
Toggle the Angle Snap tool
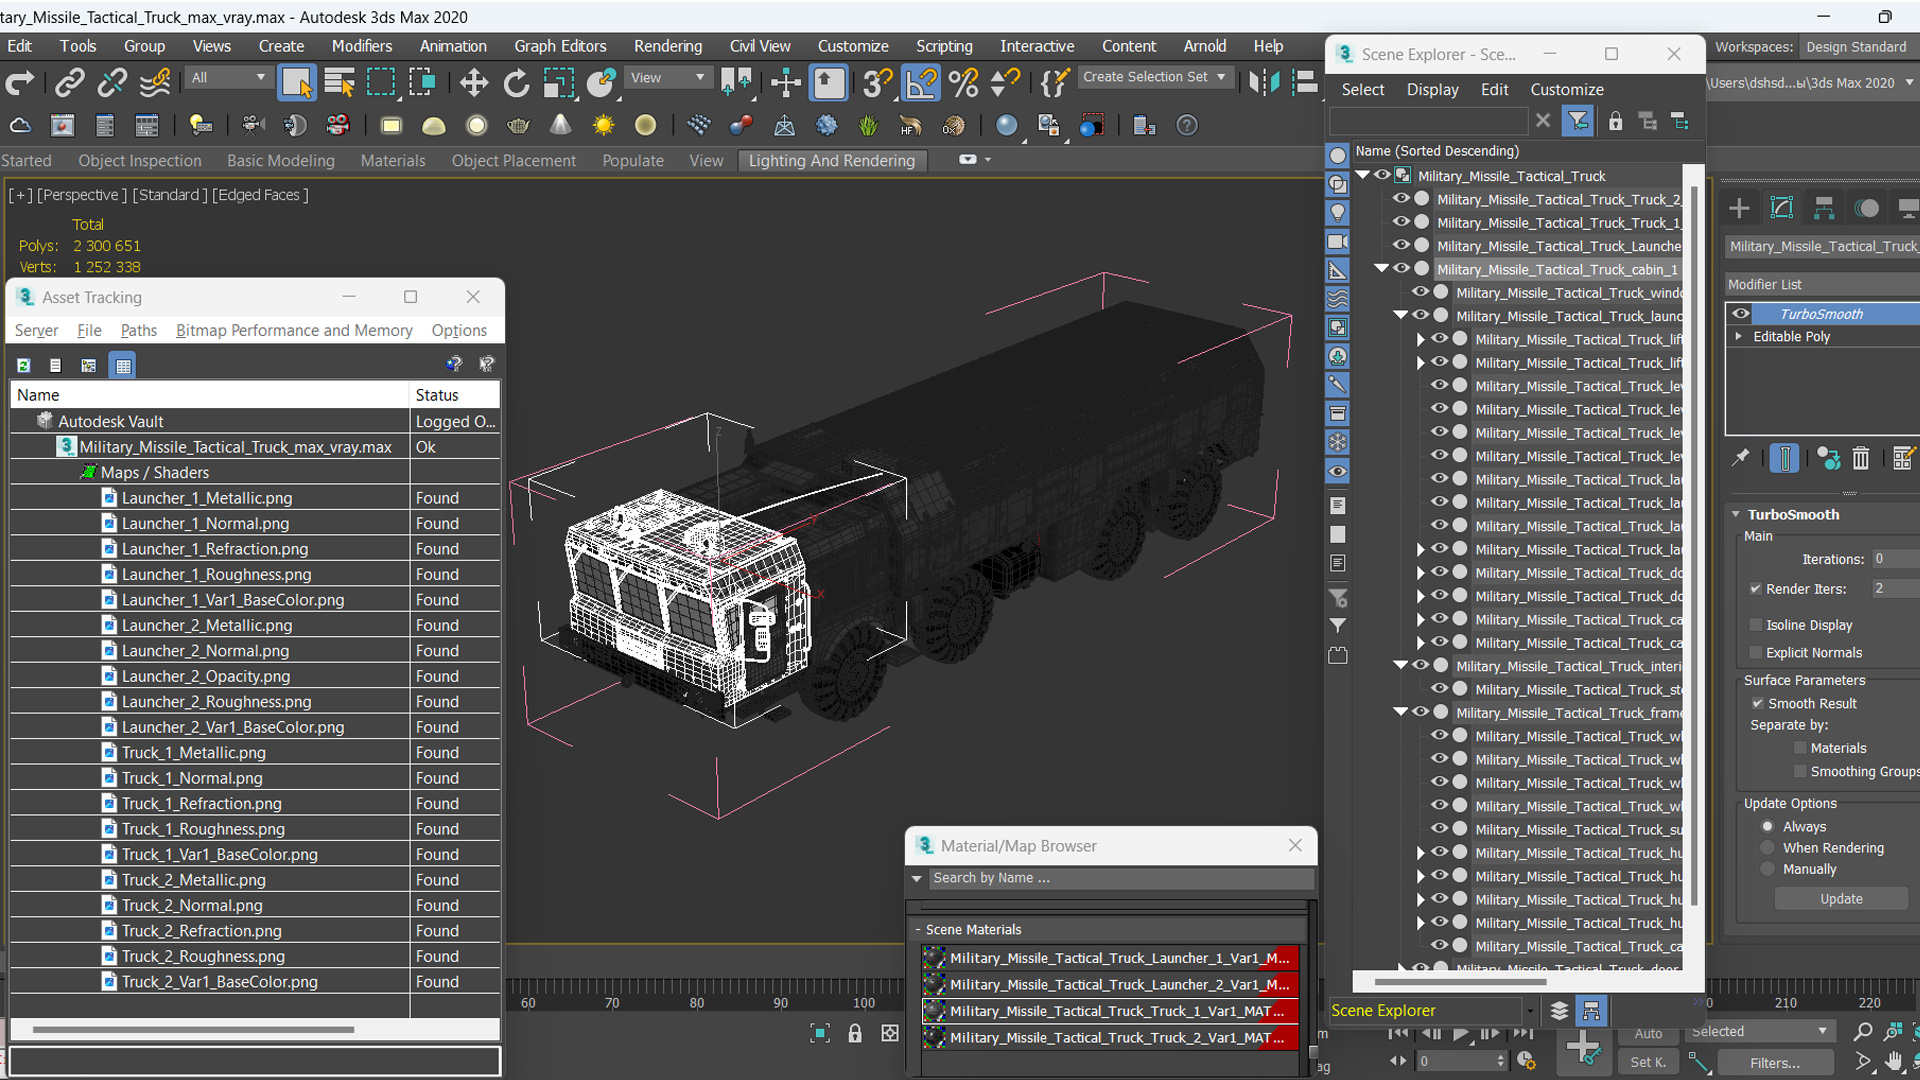coord(920,83)
